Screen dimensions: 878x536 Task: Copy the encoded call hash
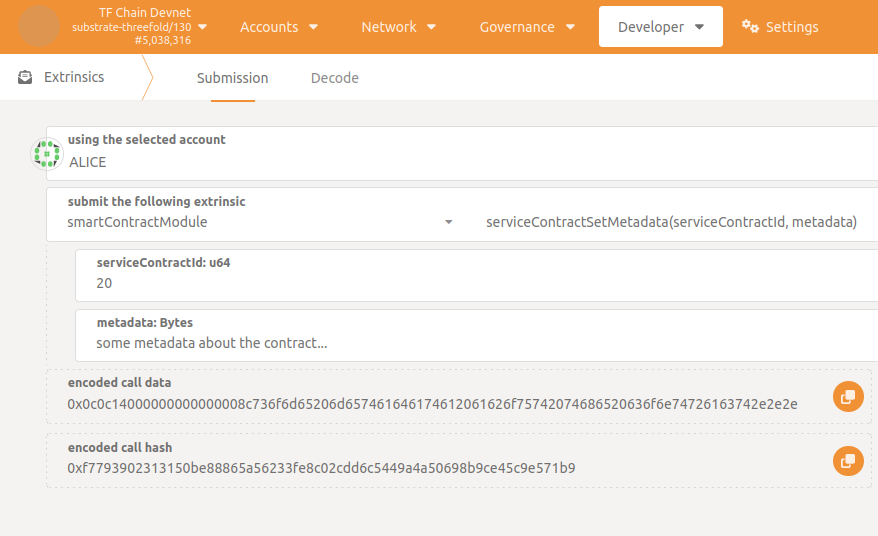[847, 461]
